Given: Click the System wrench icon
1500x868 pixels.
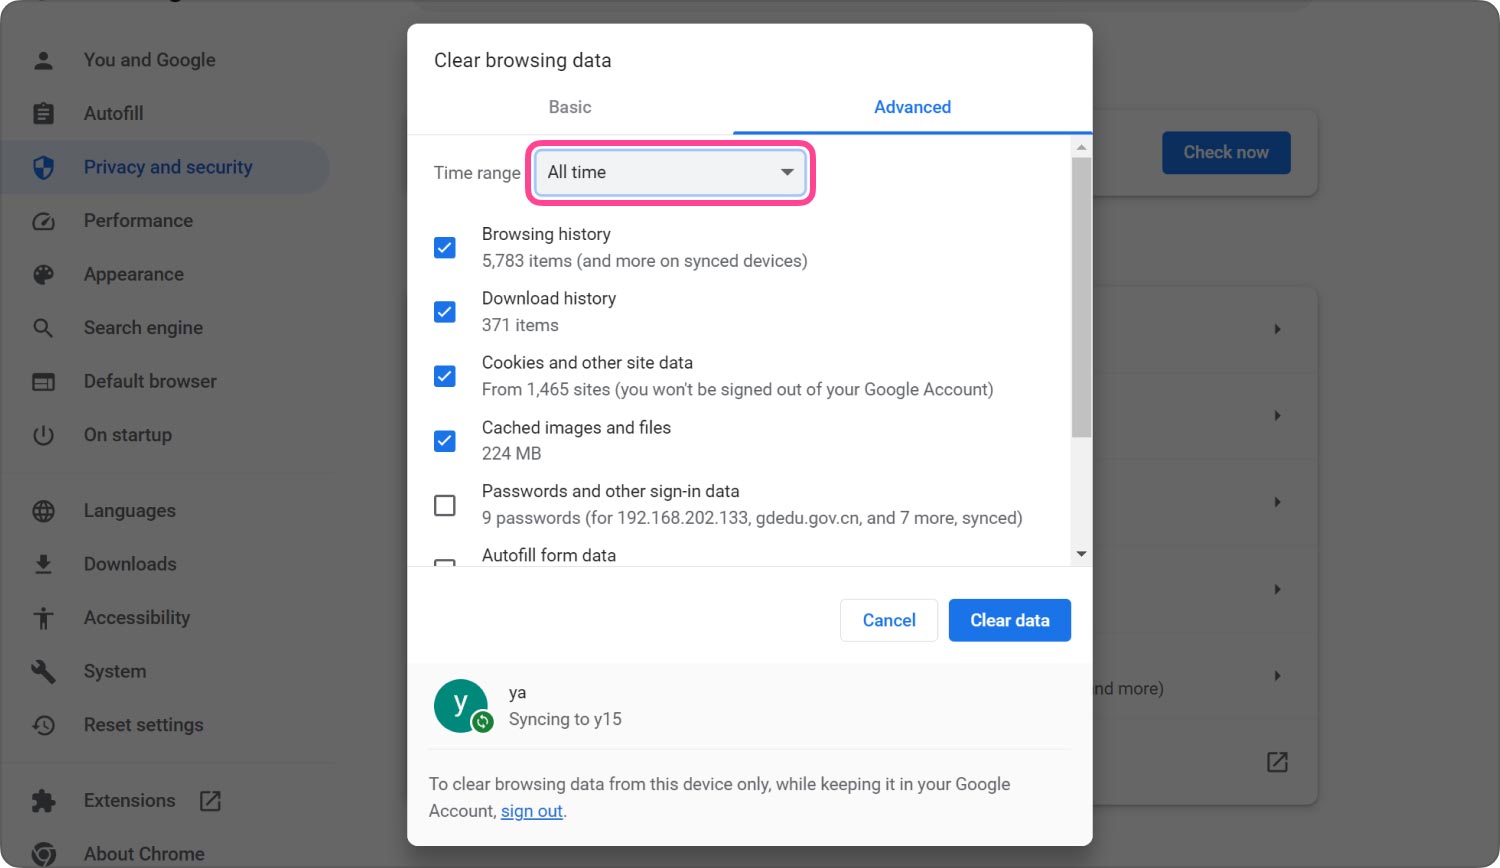Looking at the screenshot, I should coord(43,671).
